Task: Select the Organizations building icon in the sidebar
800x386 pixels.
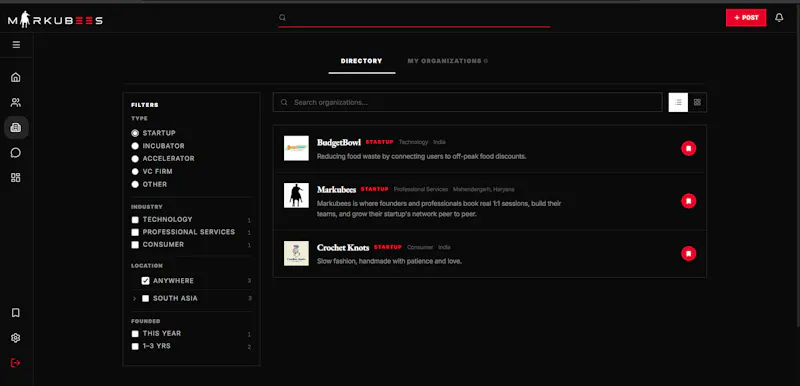Action: (16, 127)
